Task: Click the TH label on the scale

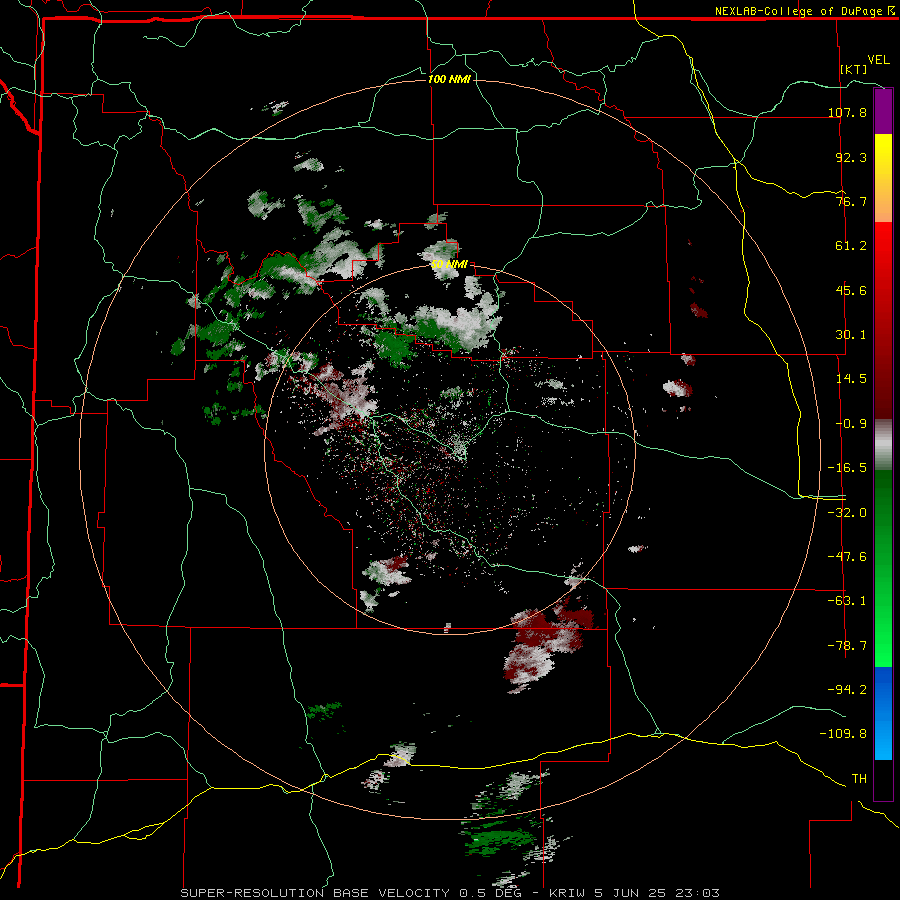Action: [859, 779]
